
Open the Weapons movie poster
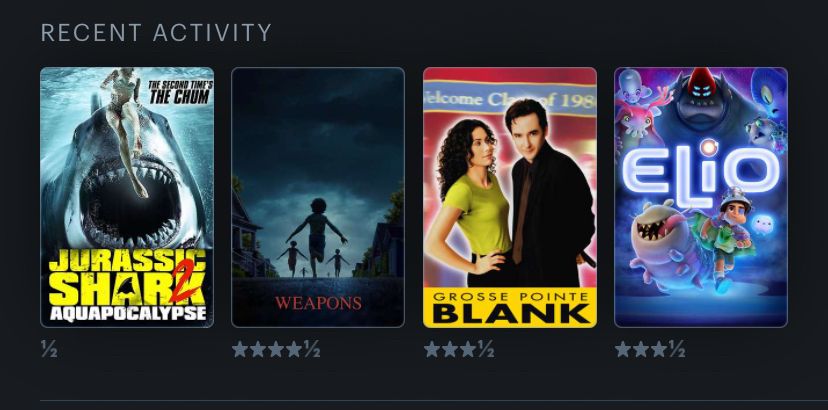pos(318,197)
